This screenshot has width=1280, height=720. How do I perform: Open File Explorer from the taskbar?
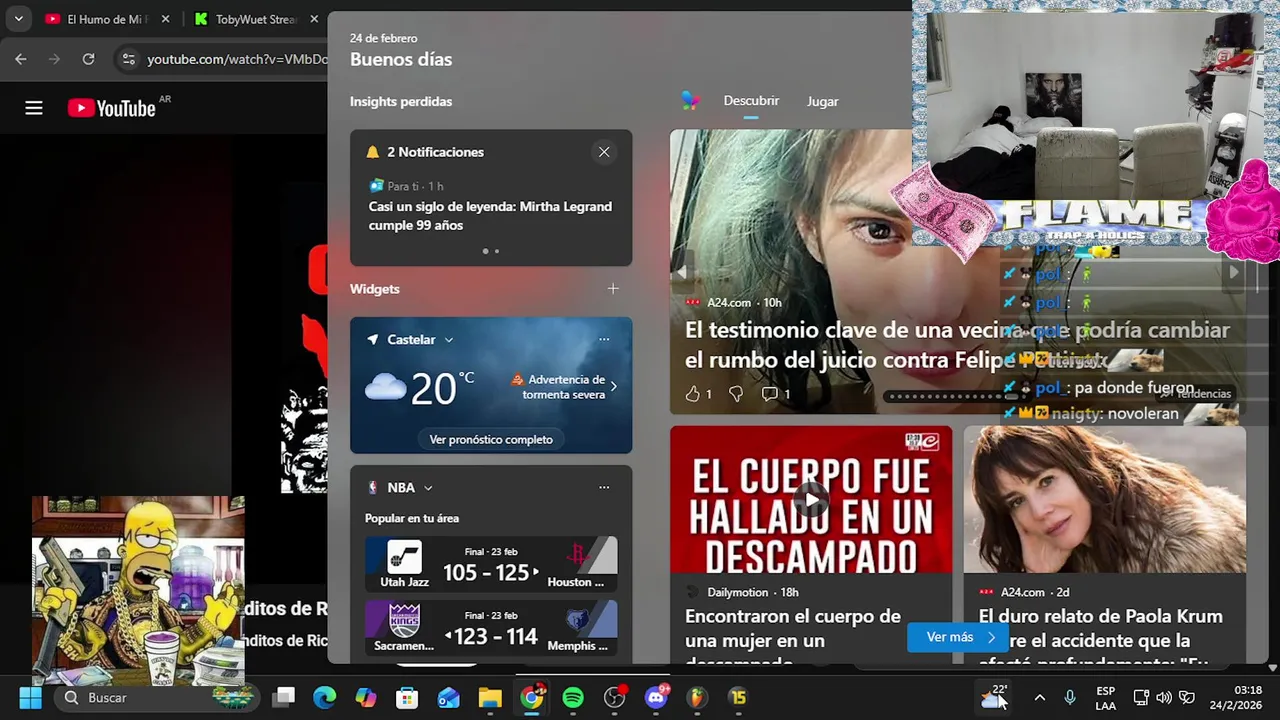point(490,697)
